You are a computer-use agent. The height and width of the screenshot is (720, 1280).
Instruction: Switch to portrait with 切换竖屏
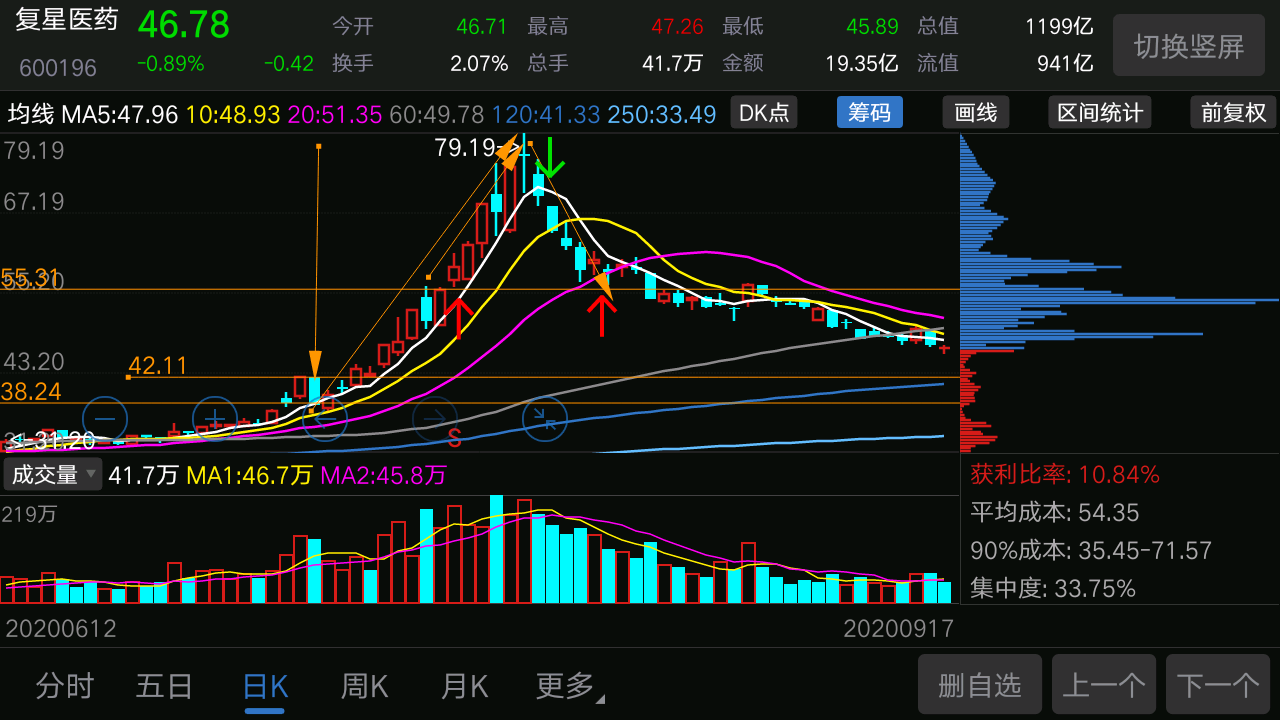point(1189,45)
